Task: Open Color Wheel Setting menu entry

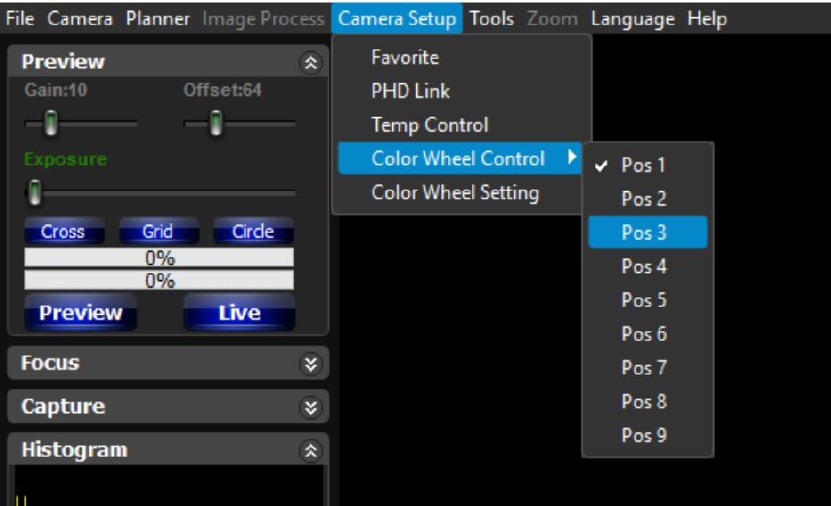Action: click(455, 193)
